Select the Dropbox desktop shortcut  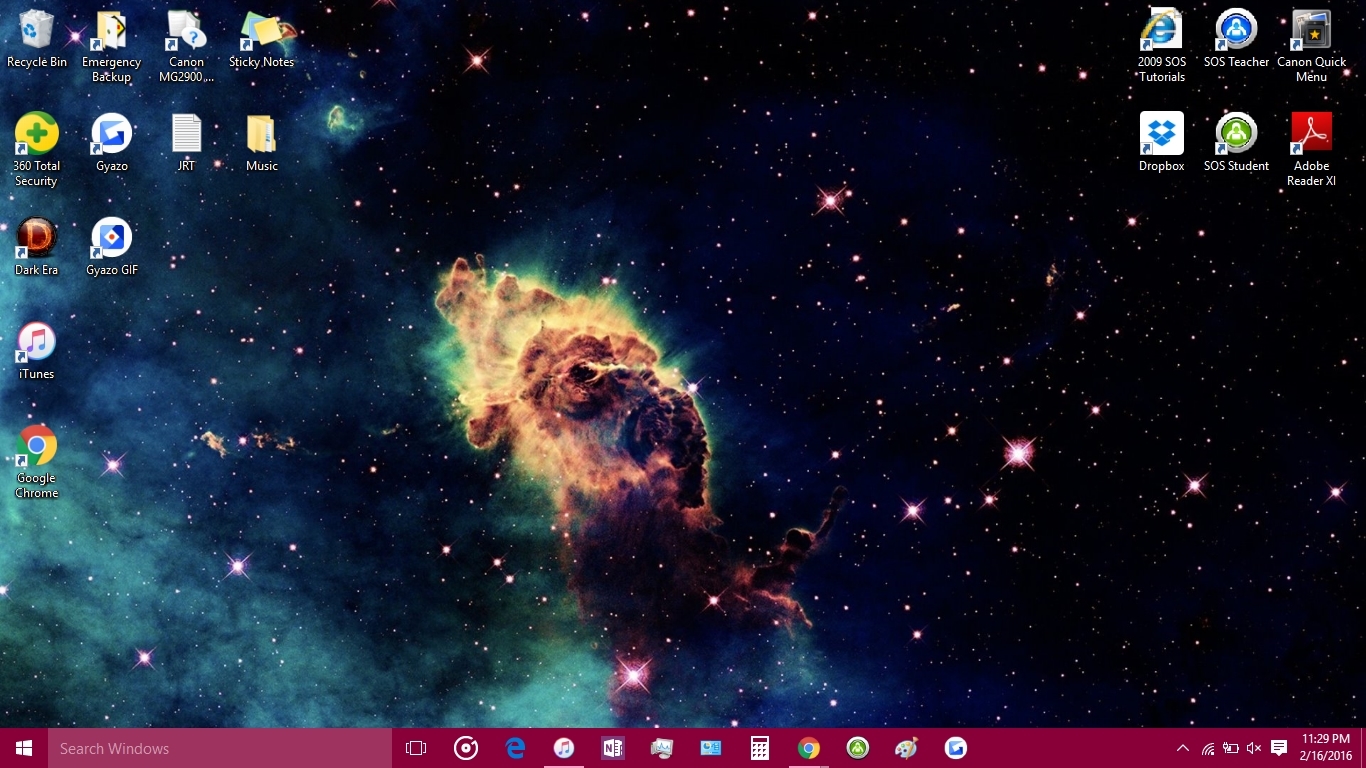pyautogui.click(x=1162, y=143)
